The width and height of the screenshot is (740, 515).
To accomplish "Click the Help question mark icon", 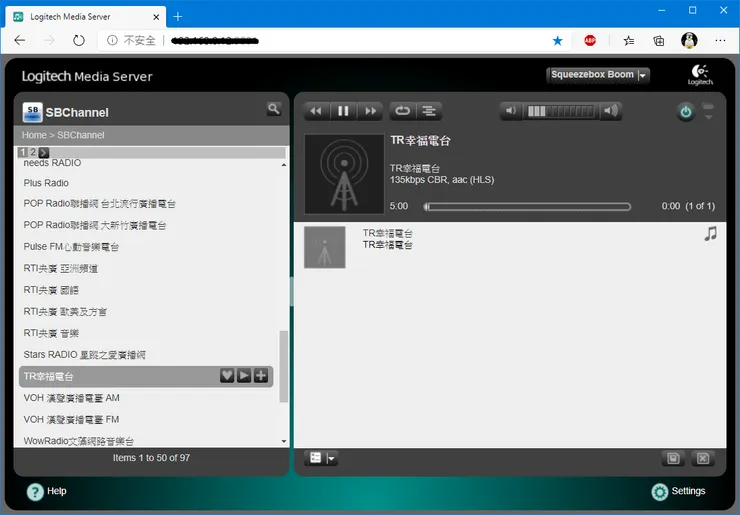I will point(35,492).
